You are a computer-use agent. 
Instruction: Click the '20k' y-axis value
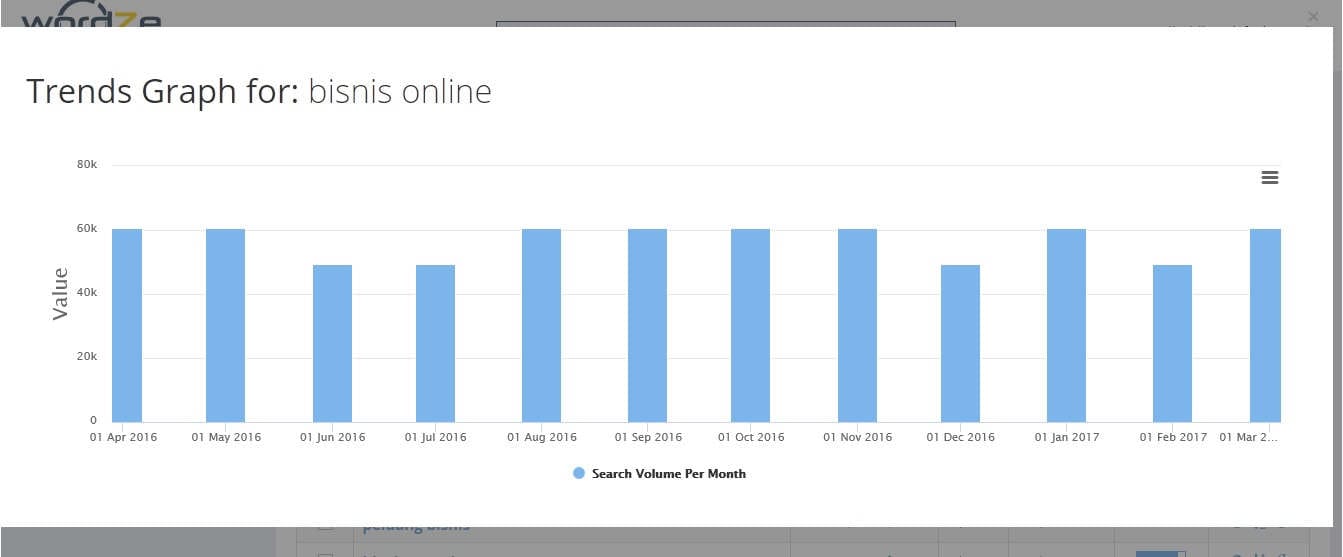[87, 356]
